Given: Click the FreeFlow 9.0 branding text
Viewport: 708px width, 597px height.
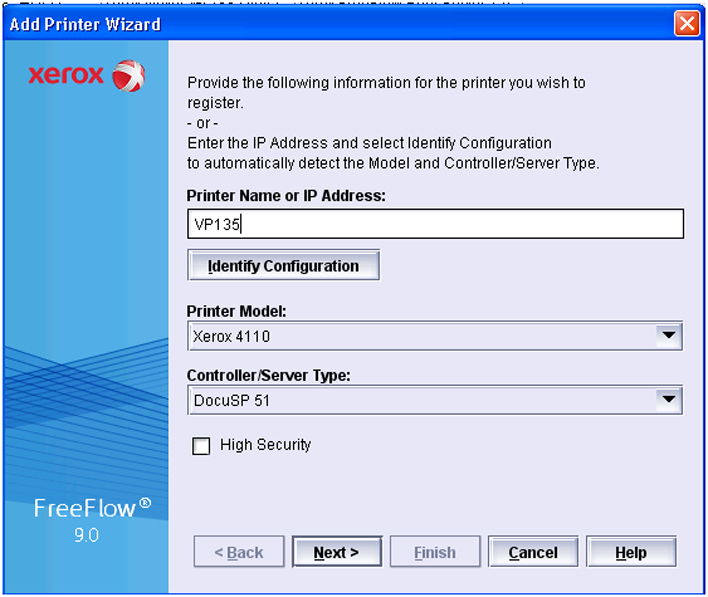Looking at the screenshot, I should (x=92, y=520).
